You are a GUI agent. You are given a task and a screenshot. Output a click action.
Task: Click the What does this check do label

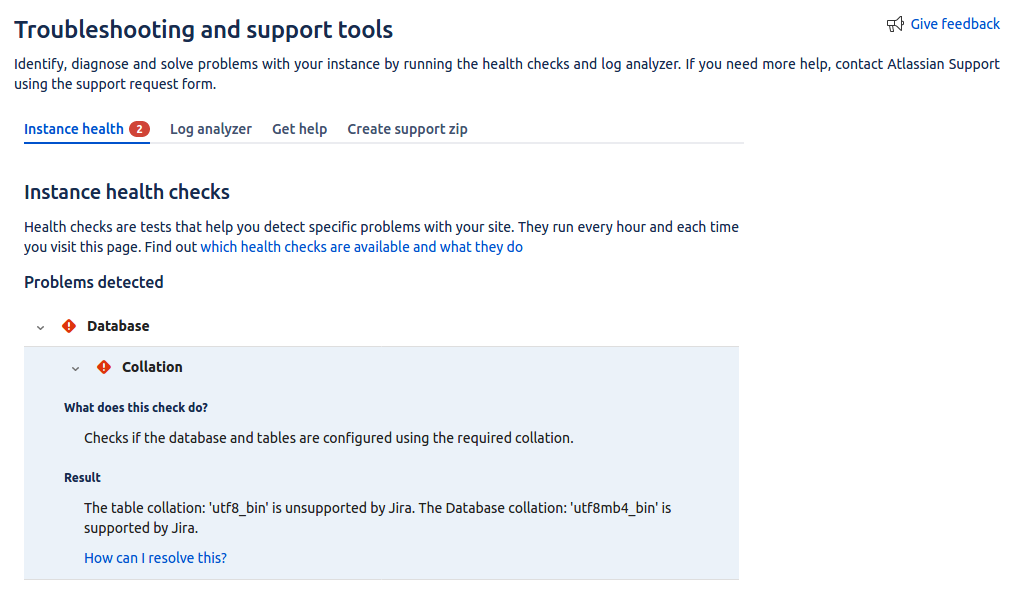pyautogui.click(x=136, y=407)
